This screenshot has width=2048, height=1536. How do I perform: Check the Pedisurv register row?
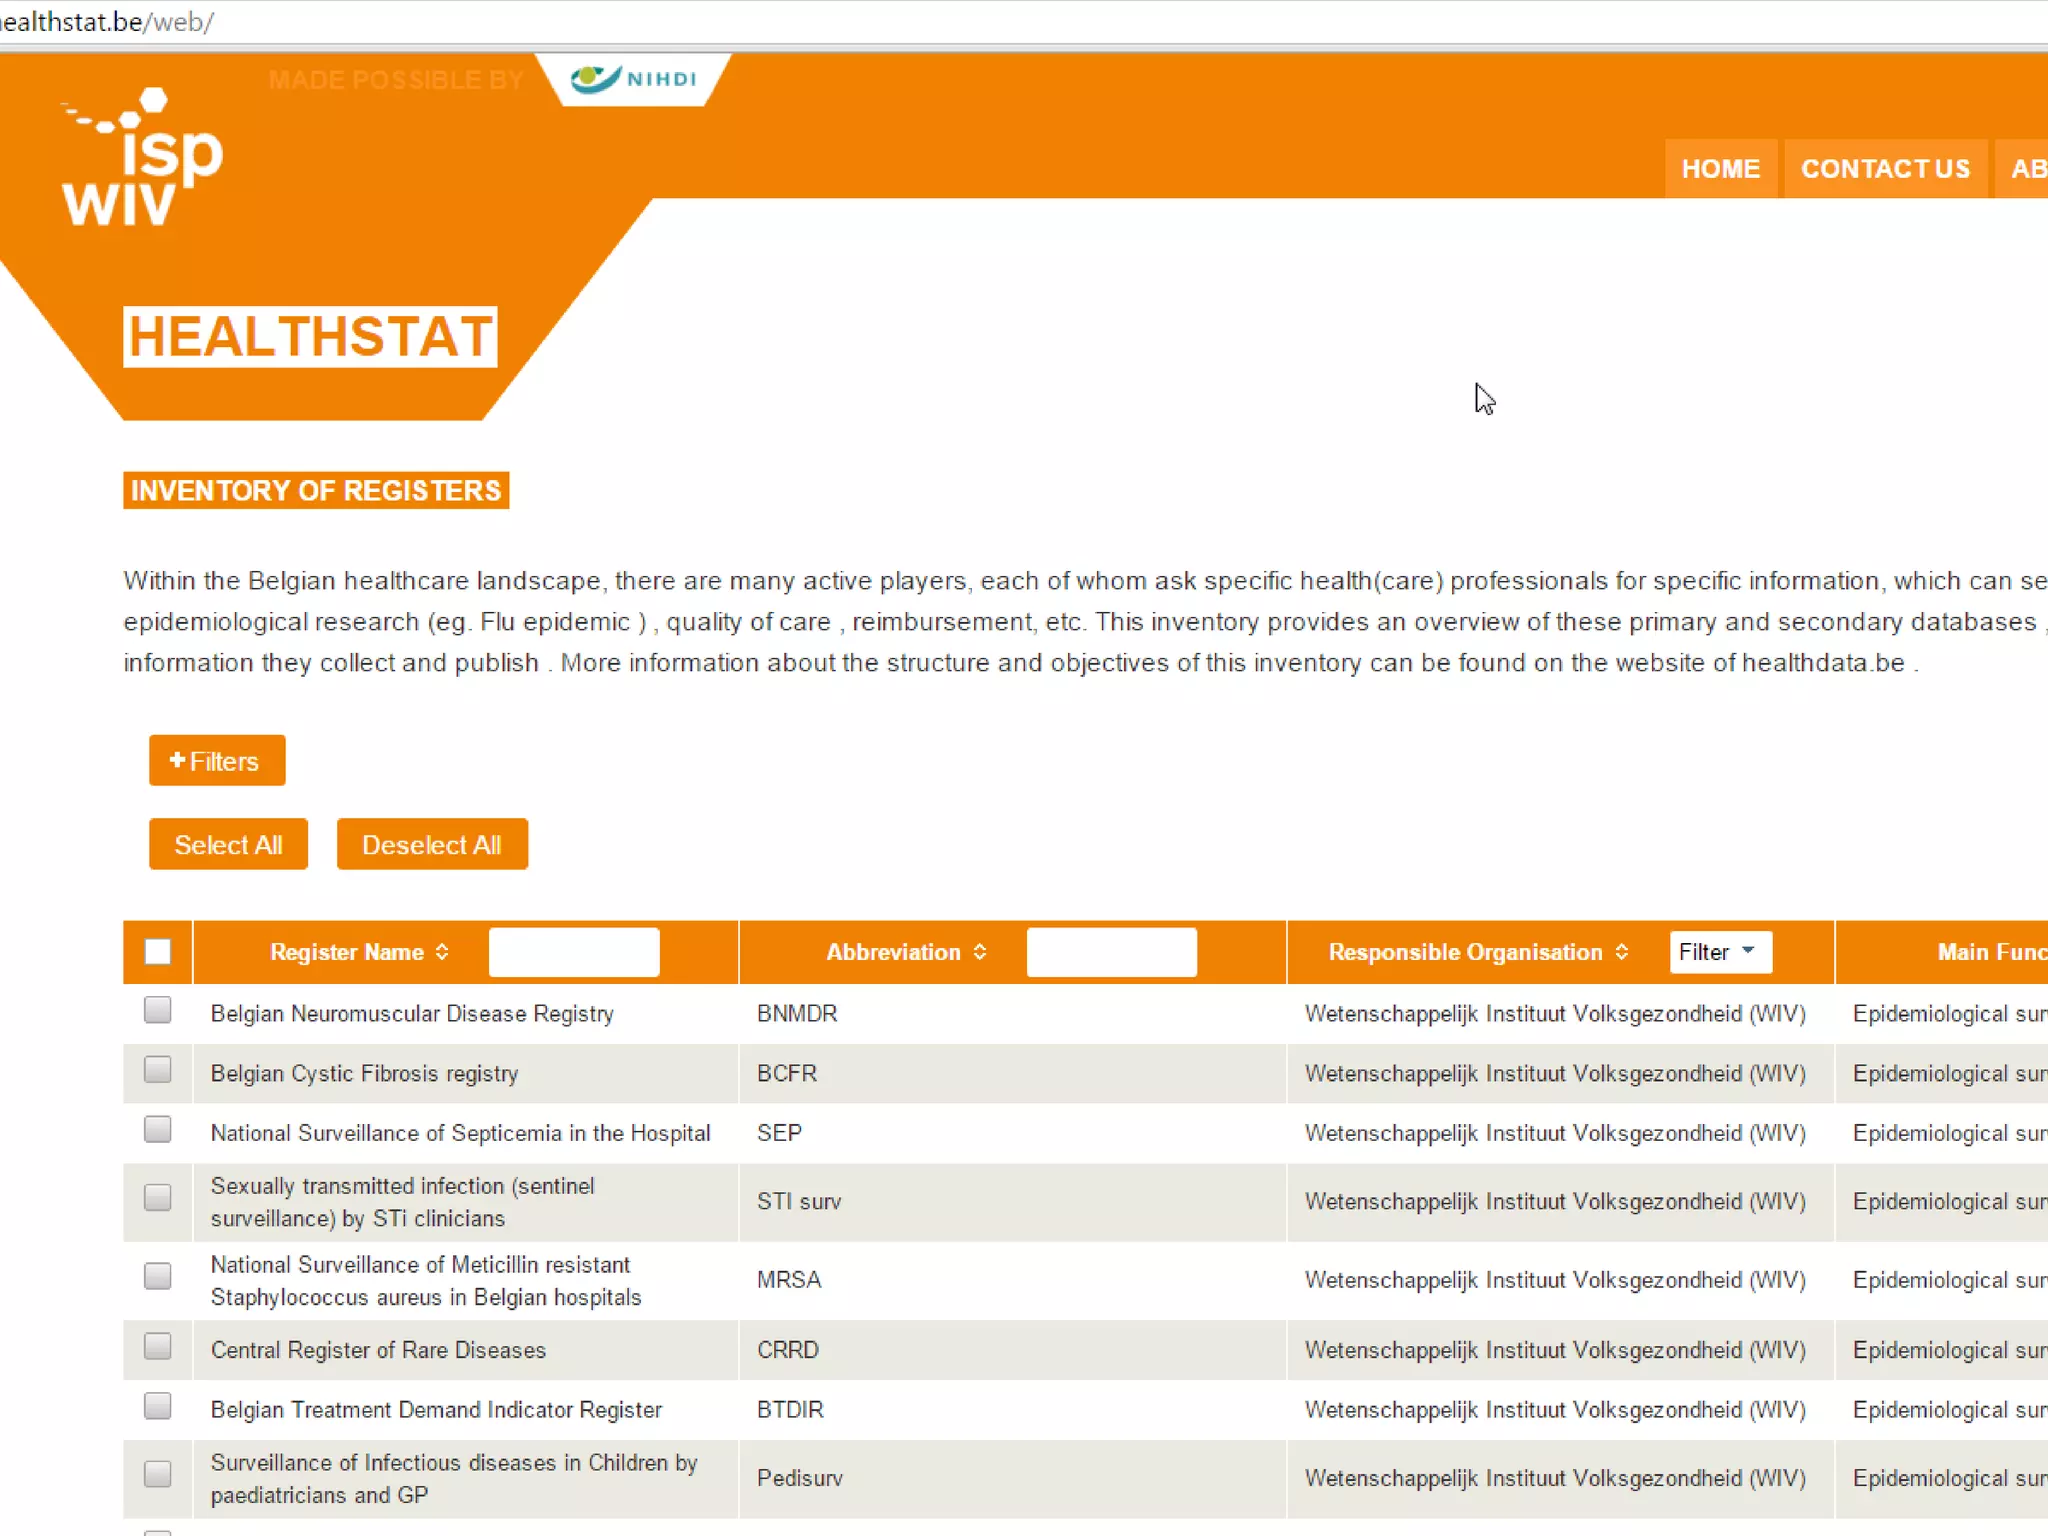tap(158, 1474)
